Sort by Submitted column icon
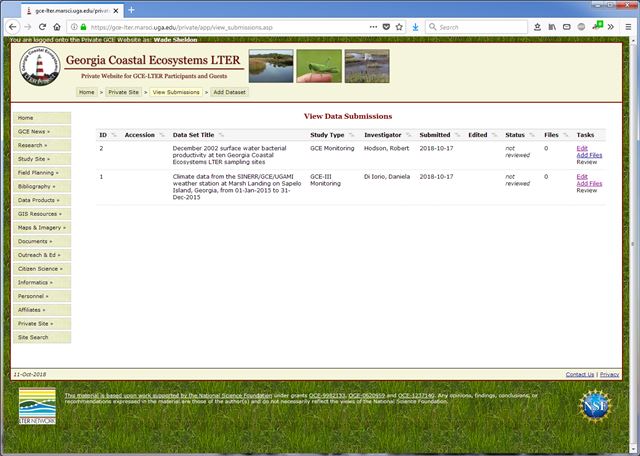 (x=458, y=134)
